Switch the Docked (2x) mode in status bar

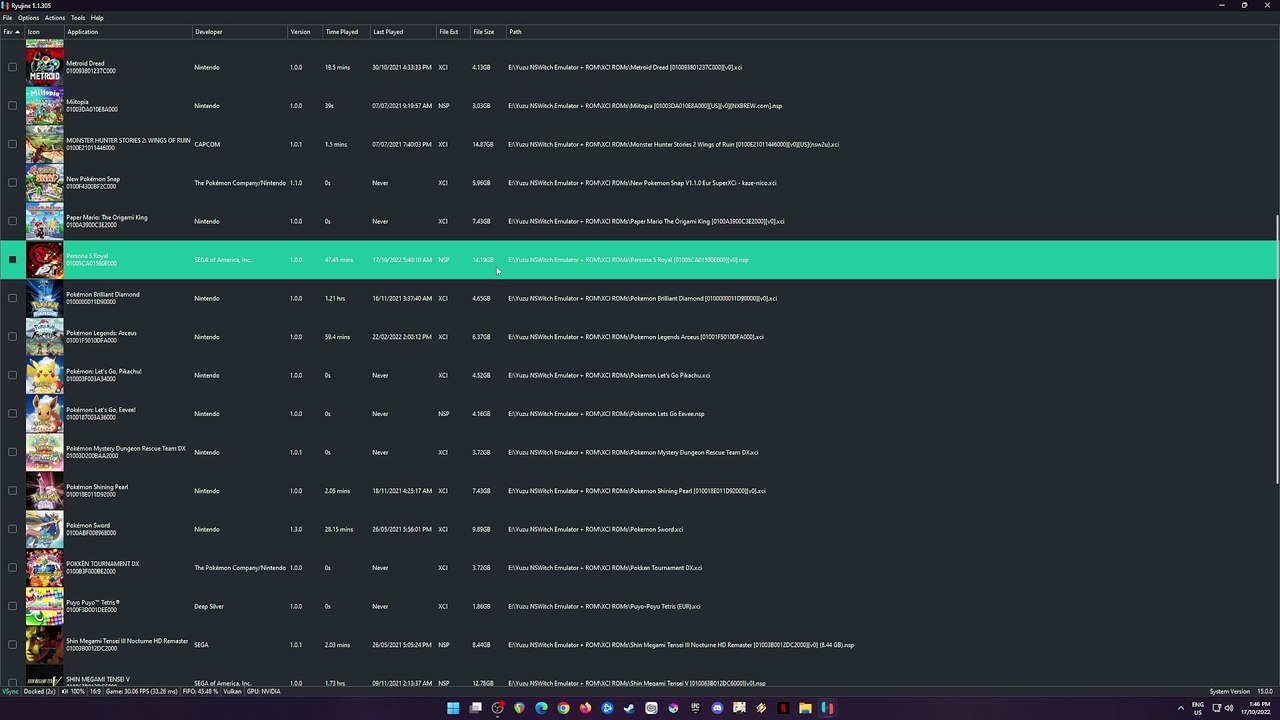tap(40, 691)
